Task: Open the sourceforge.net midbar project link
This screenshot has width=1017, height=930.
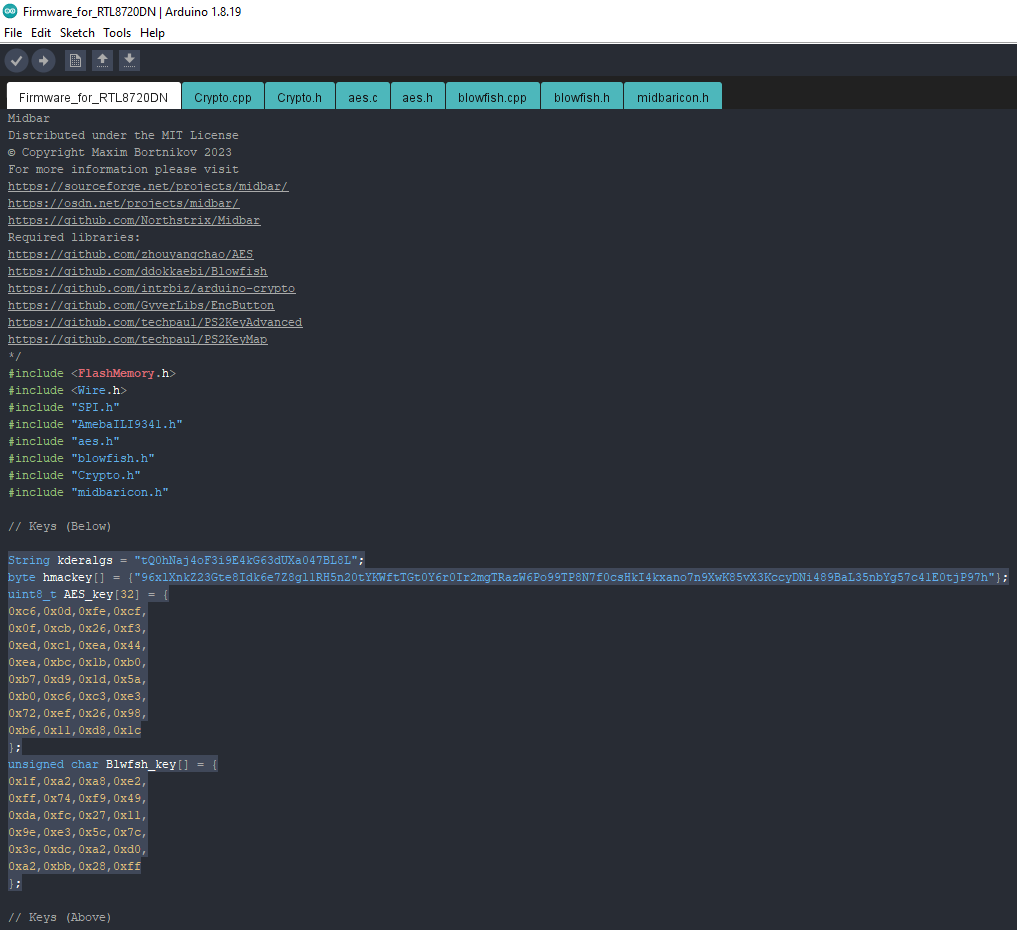Action: pyautogui.click(x=148, y=185)
